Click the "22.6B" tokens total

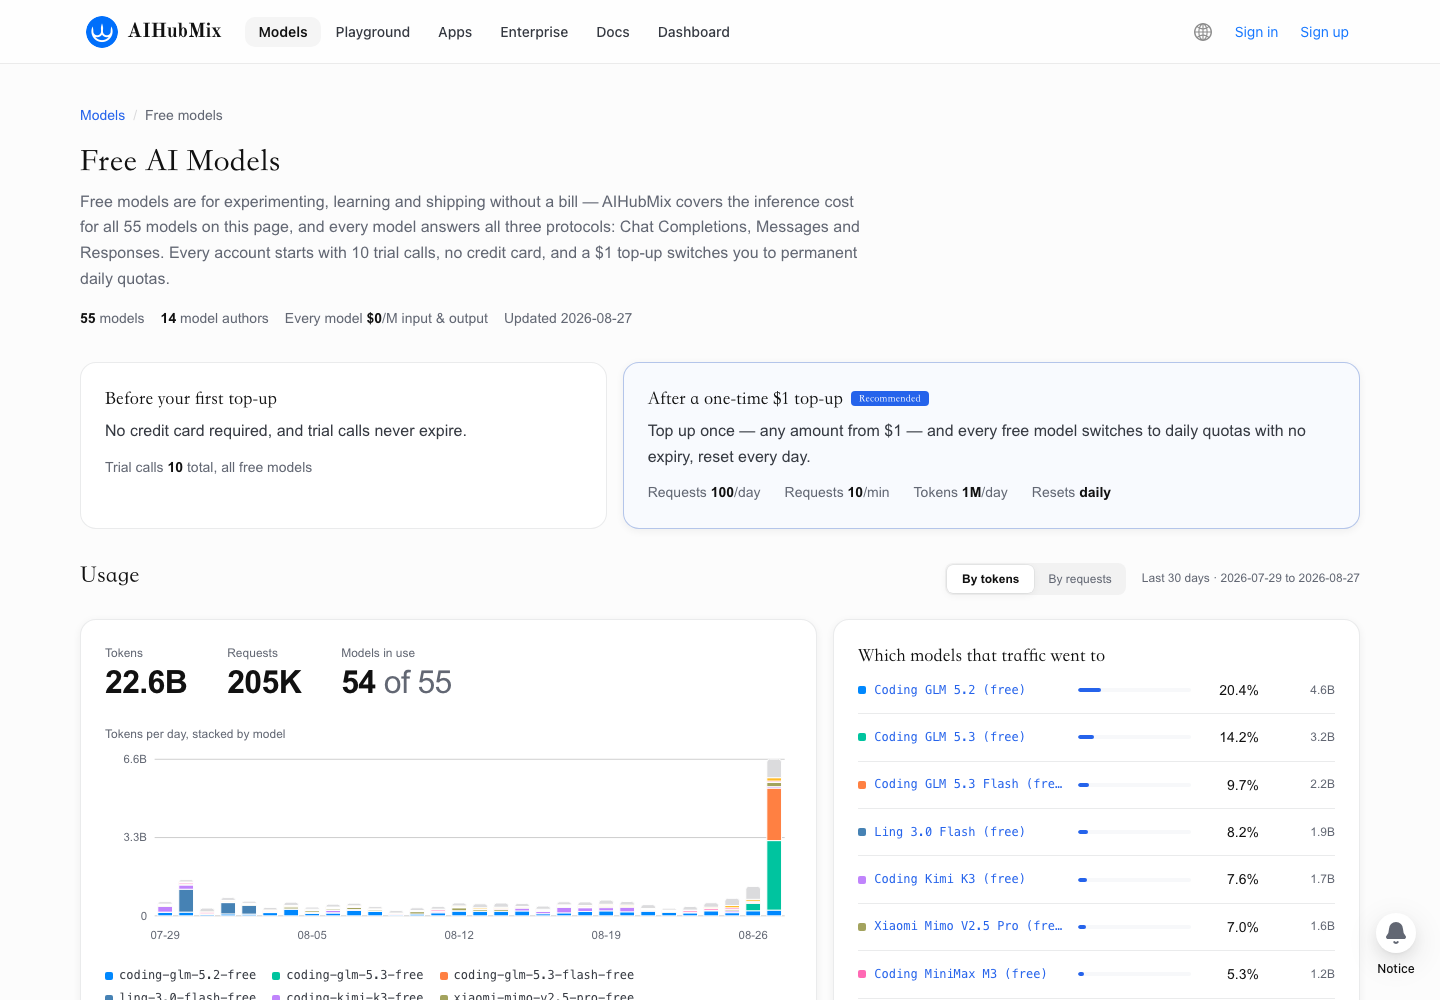click(x=146, y=682)
